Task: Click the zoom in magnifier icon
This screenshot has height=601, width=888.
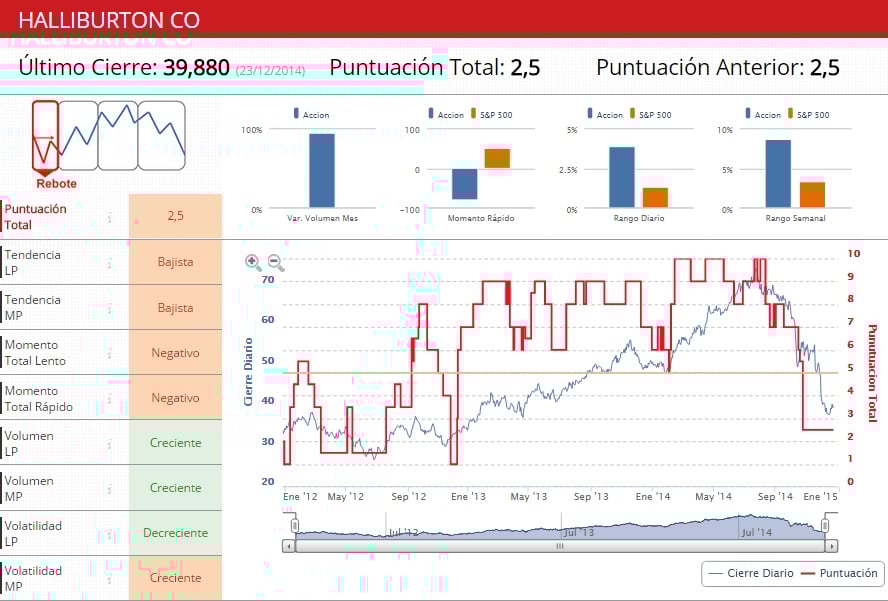Action: (253, 262)
